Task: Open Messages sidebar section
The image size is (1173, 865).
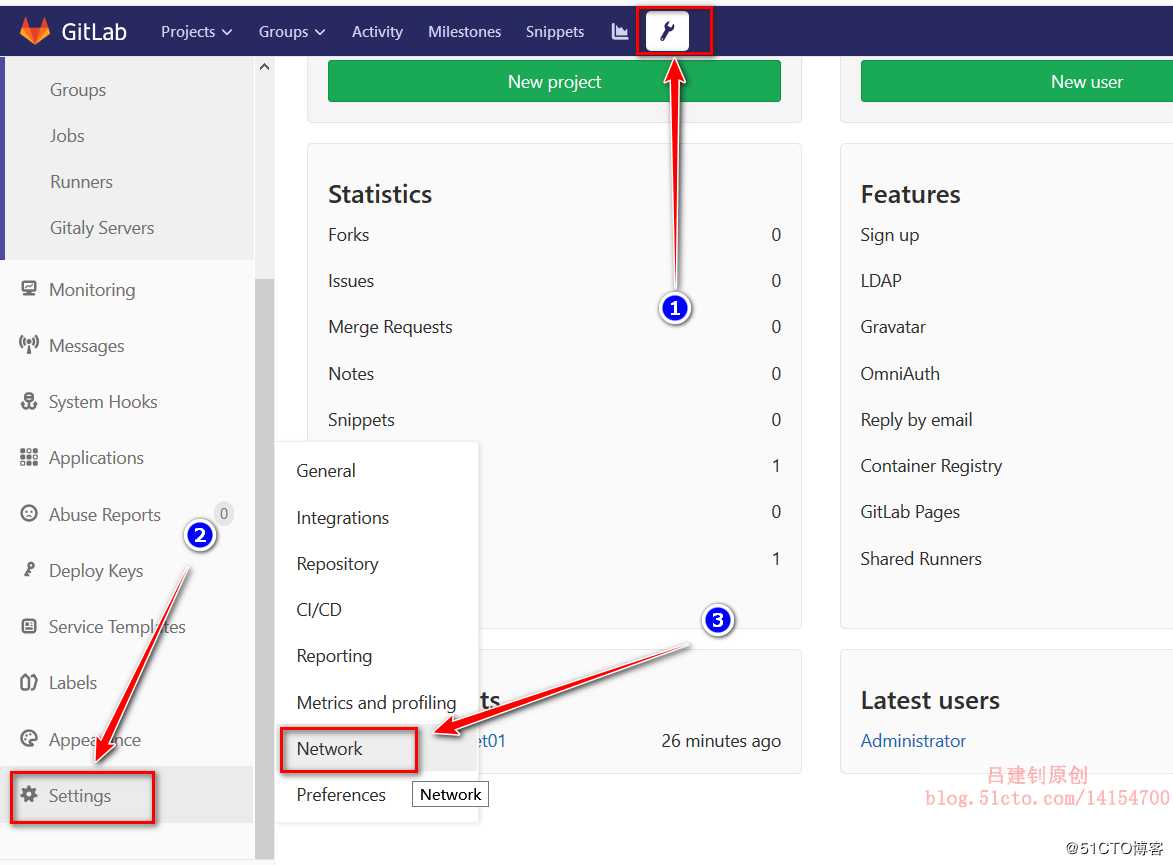Action: 87,346
